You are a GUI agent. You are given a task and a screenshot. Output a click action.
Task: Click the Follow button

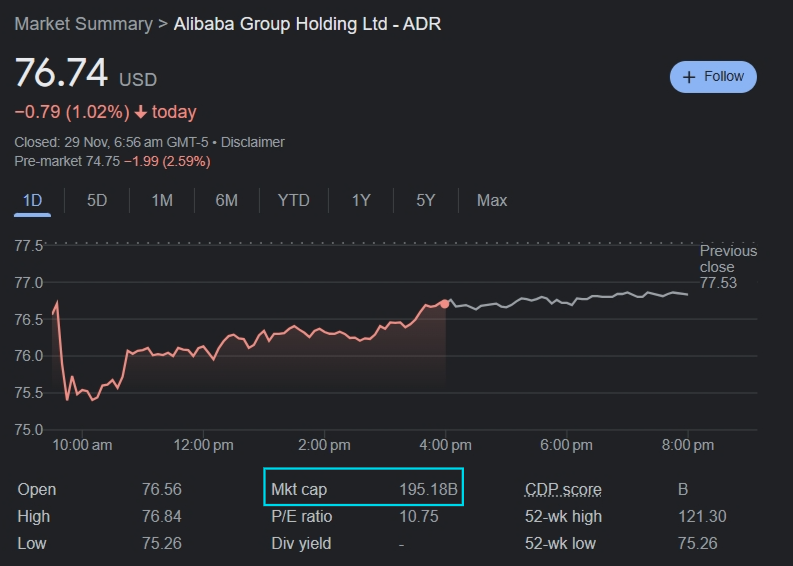click(x=713, y=77)
